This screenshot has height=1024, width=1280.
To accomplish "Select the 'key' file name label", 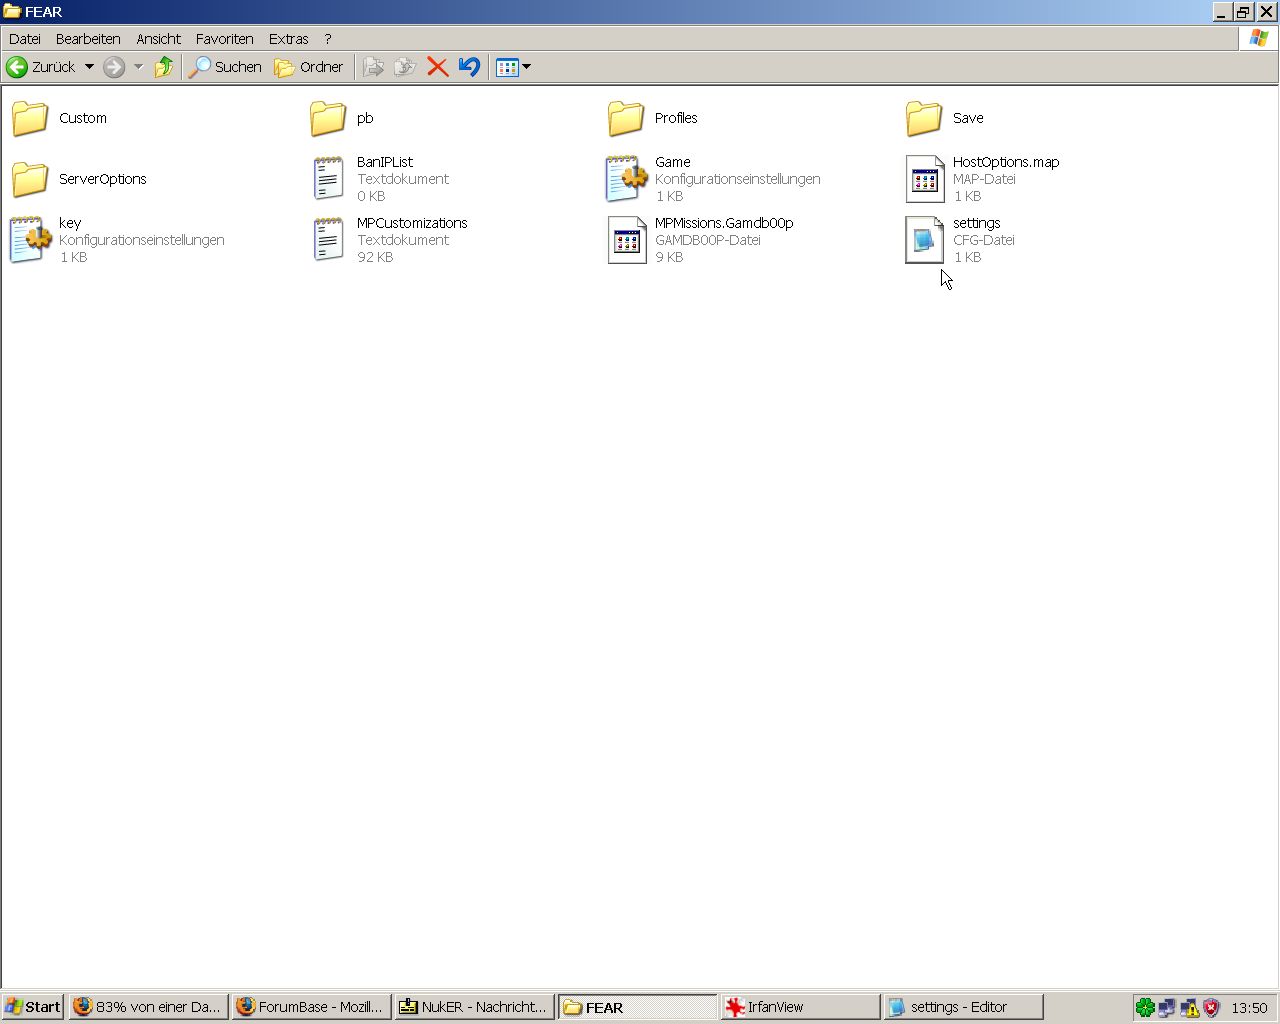I will pyautogui.click(x=70, y=223).
